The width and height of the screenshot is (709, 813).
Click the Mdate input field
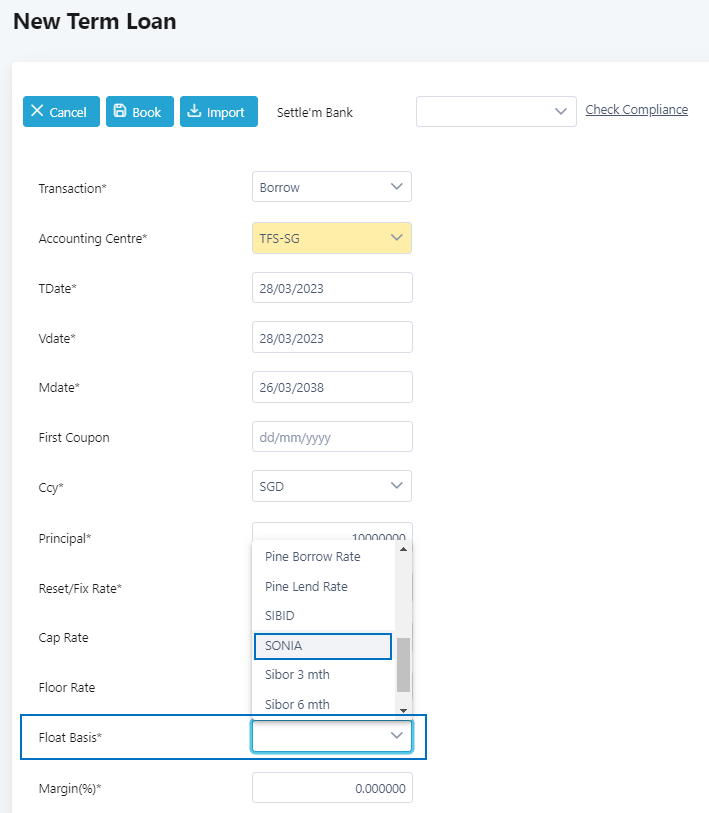[x=331, y=387]
